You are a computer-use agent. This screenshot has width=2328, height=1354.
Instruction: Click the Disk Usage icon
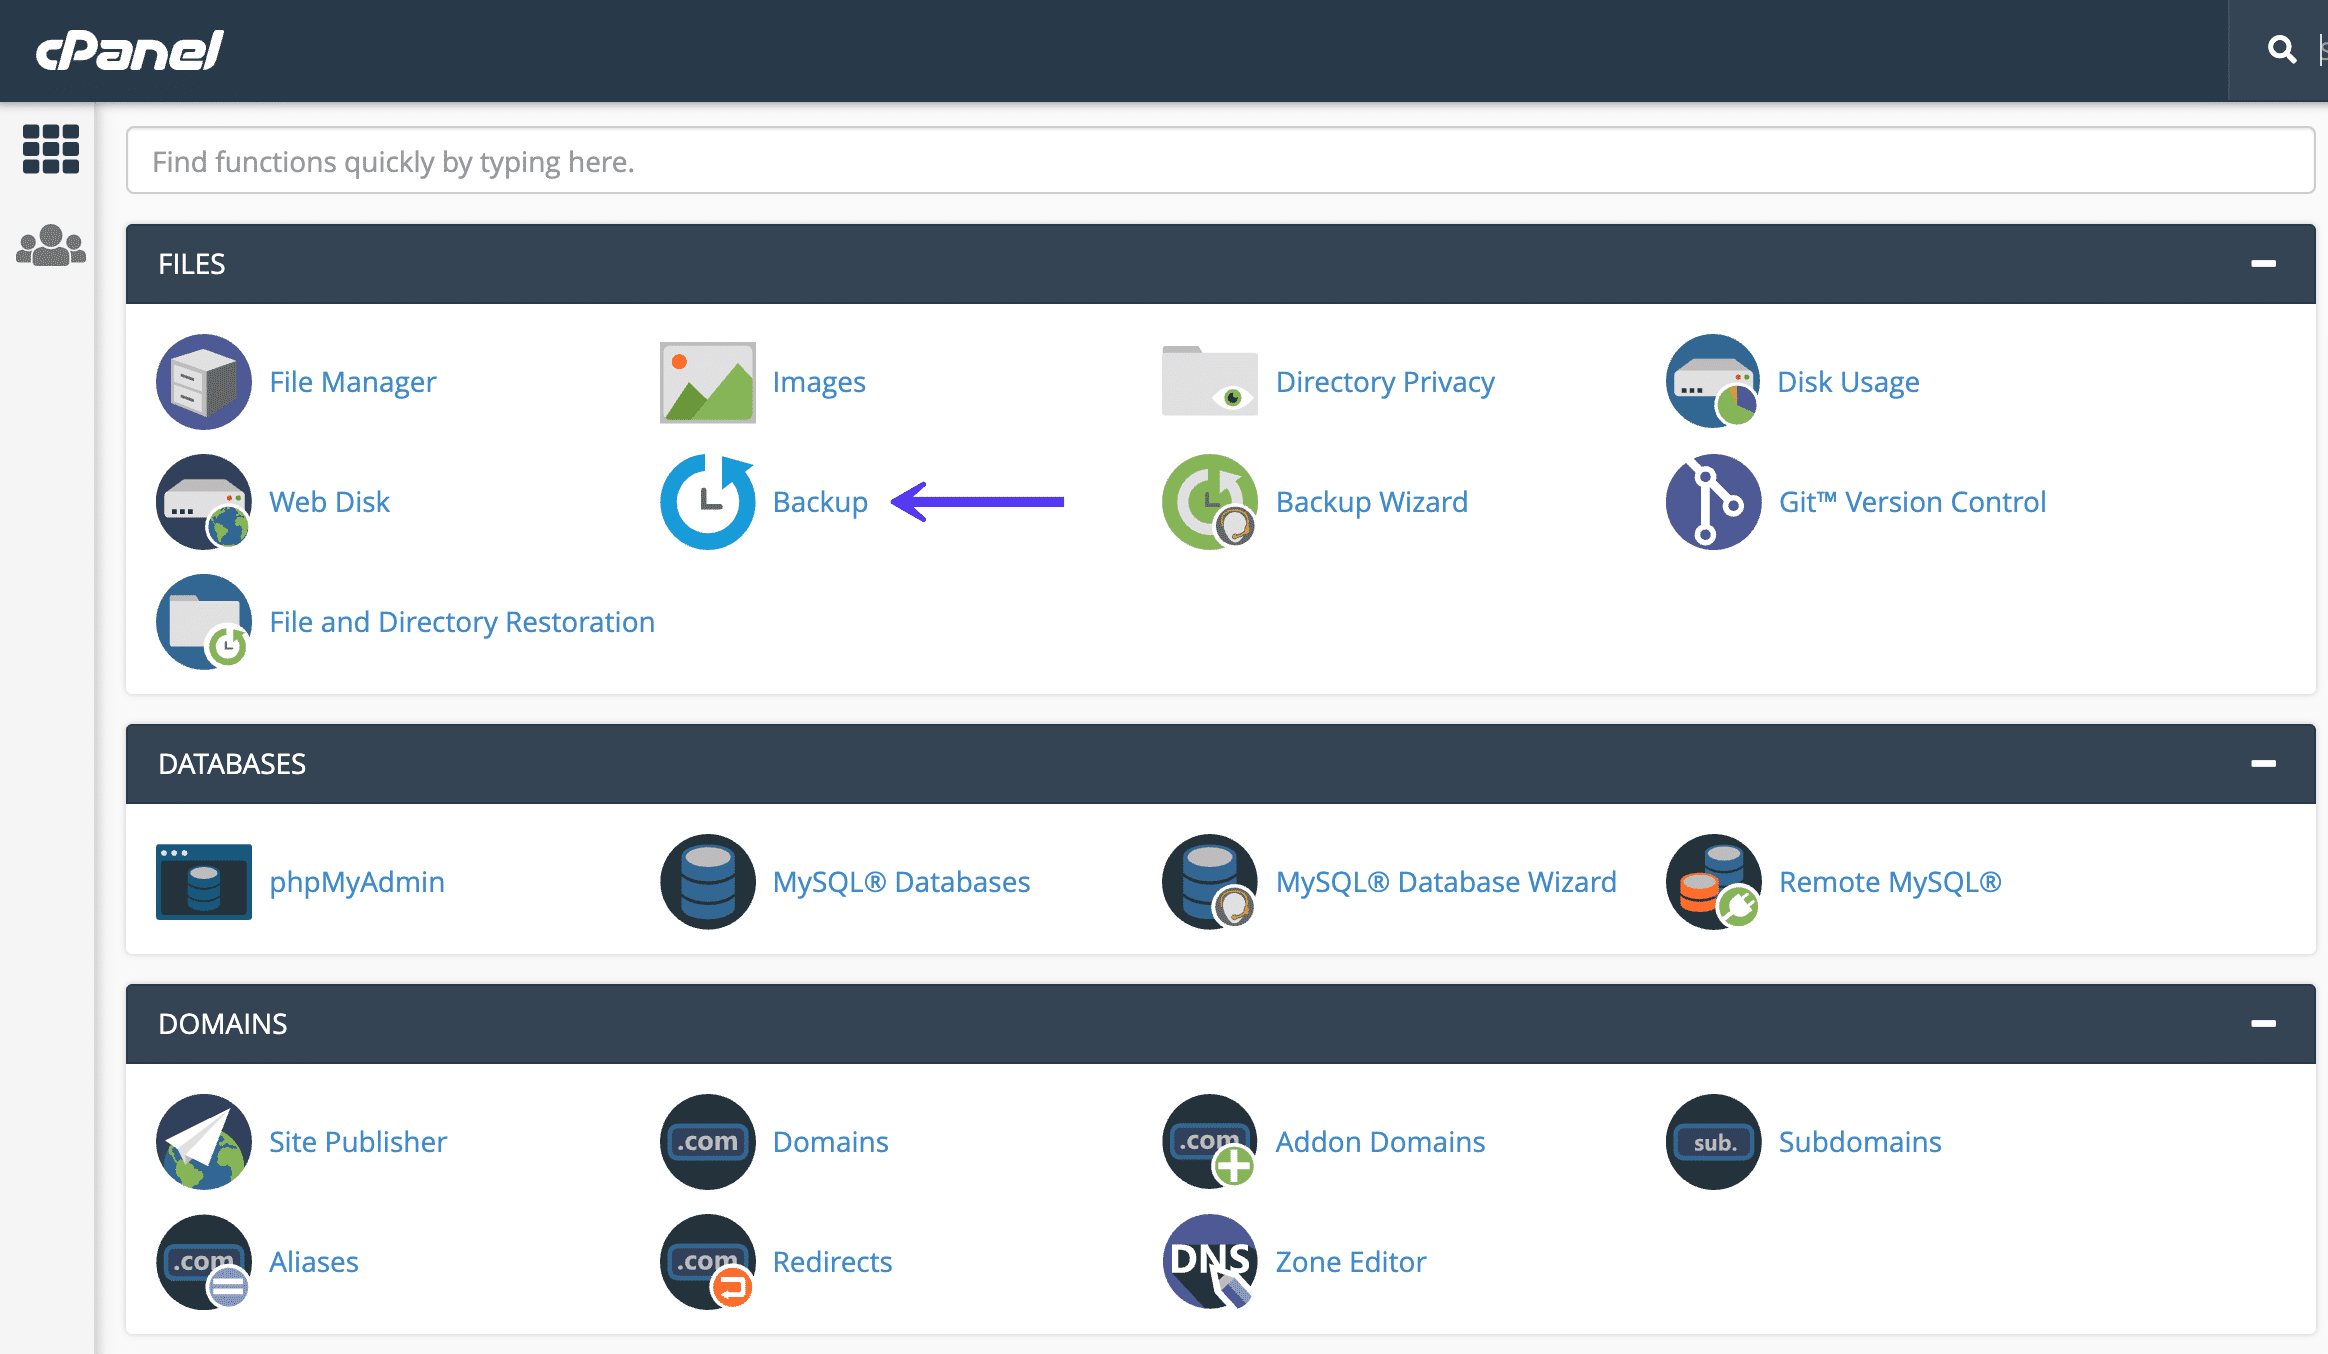[1711, 380]
